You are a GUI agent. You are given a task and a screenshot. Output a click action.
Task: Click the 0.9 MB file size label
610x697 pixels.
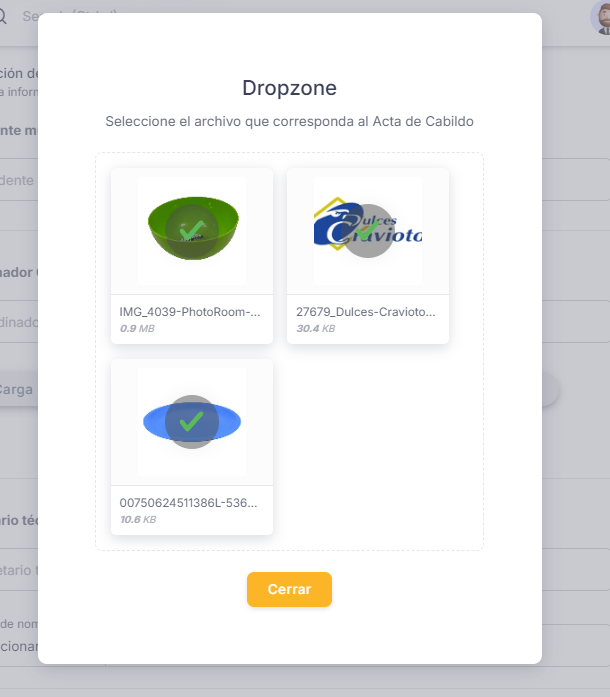(x=137, y=328)
